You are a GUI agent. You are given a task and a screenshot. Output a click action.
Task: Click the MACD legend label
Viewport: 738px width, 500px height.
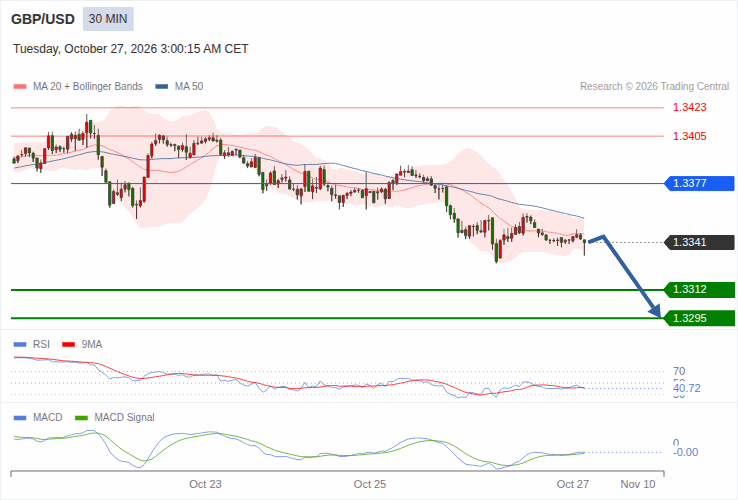click(48, 418)
